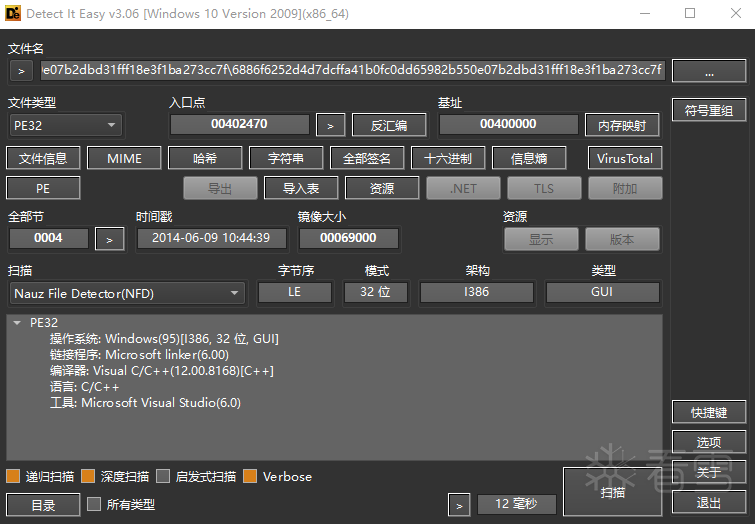The image size is (755, 524).
Task: Open 快捷键 shortcuts
Action: pyautogui.click(x=709, y=412)
